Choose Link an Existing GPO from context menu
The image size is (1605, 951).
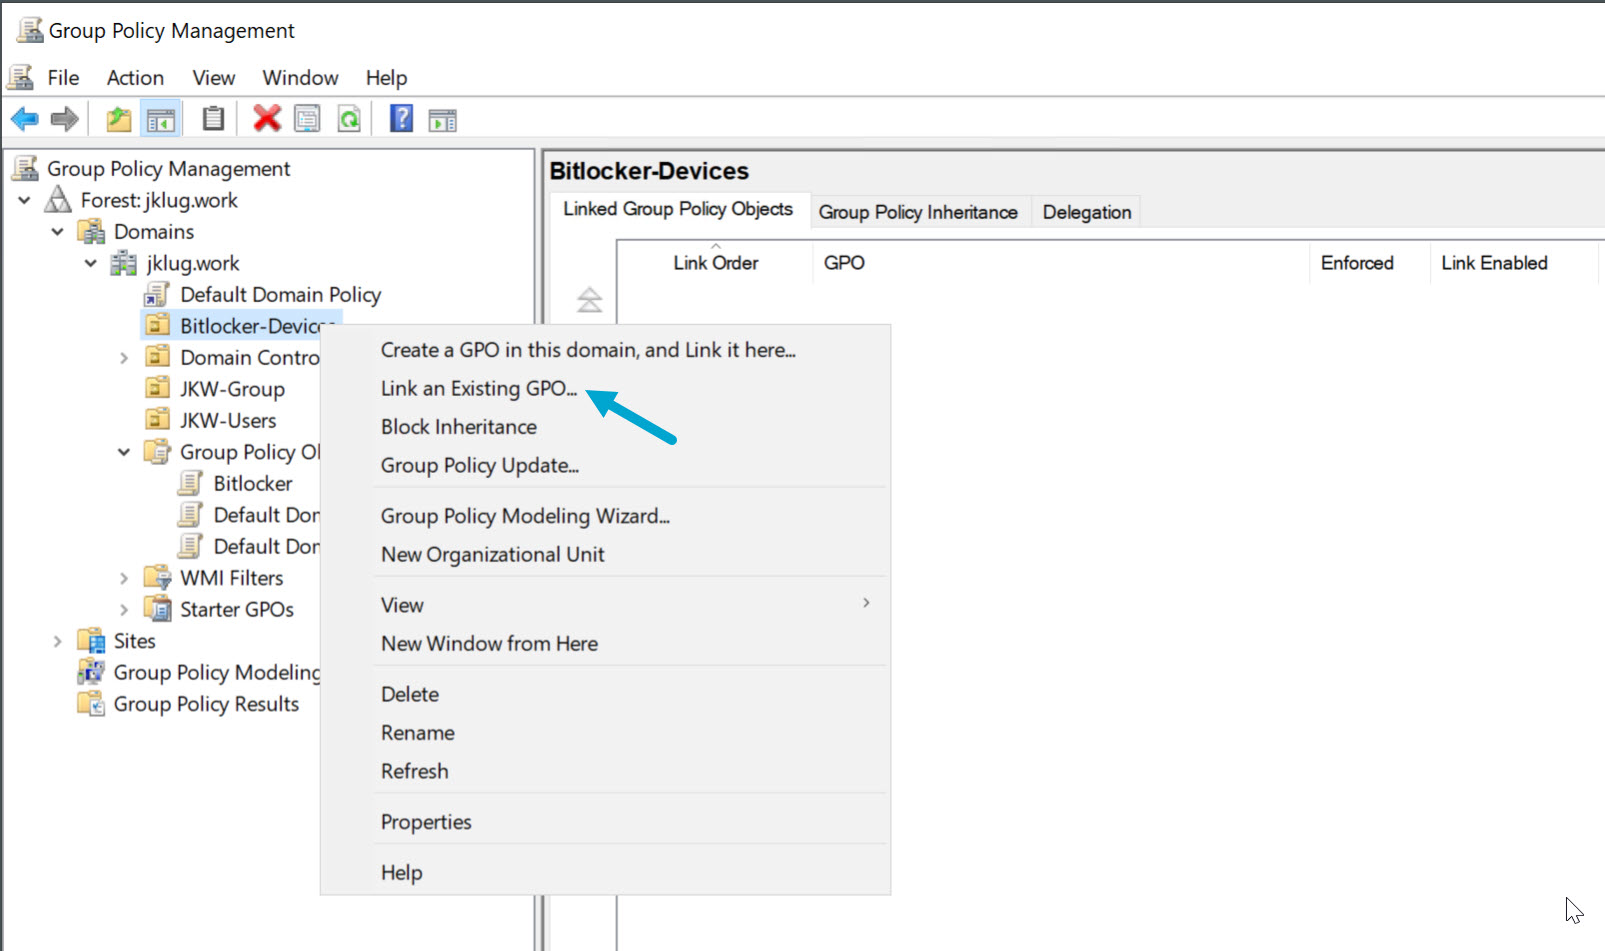[x=477, y=388]
